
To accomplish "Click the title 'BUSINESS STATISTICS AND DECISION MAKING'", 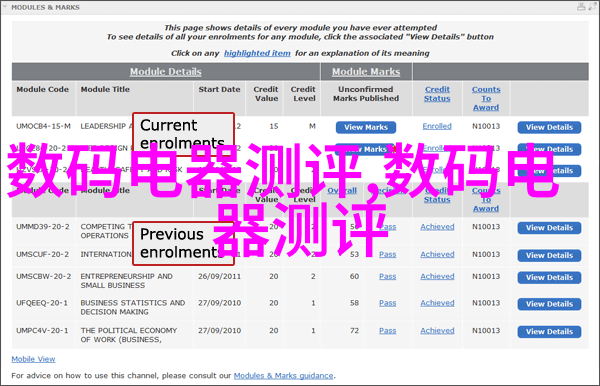I will pos(133,307).
